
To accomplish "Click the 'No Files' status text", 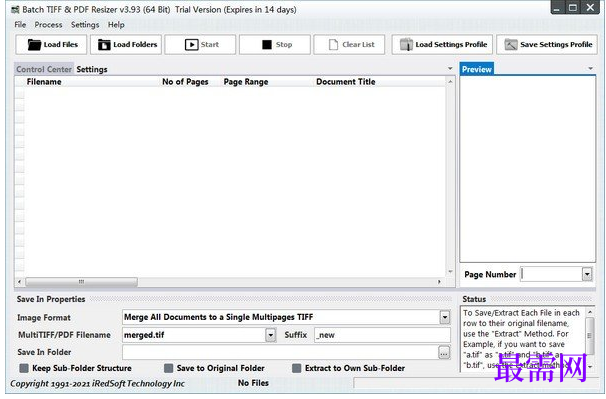I will (253, 383).
